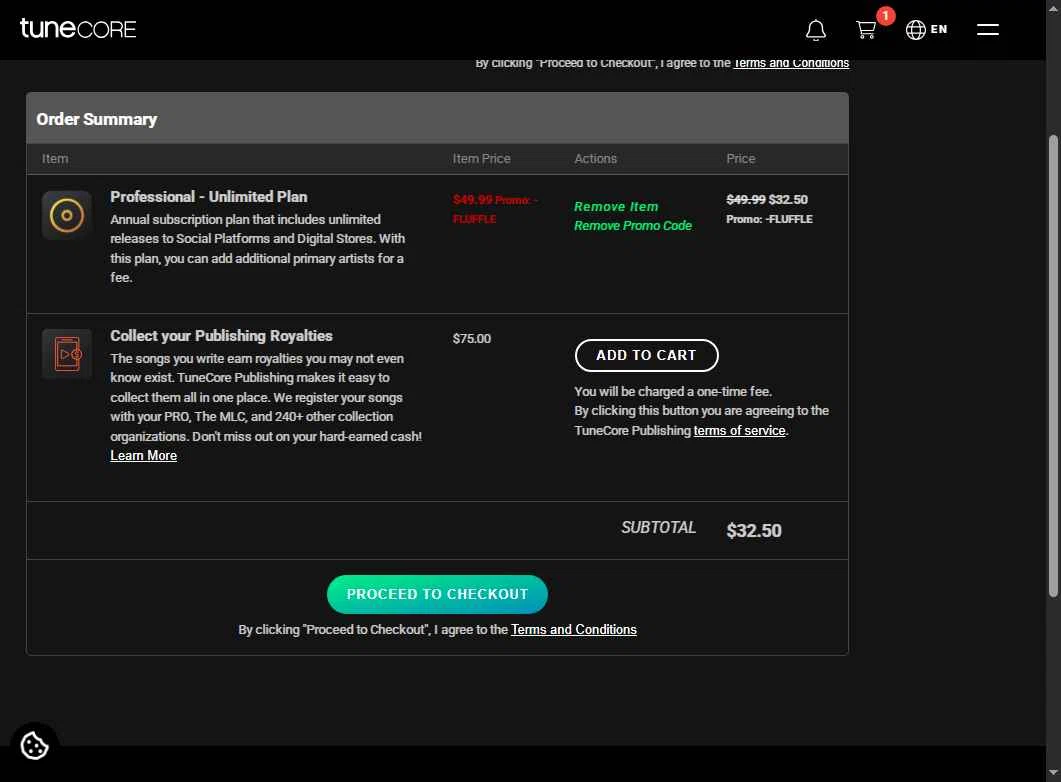This screenshot has width=1061, height=782.
Task: Click the discounted $49.99 $32.50 price
Action: (x=767, y=200)
